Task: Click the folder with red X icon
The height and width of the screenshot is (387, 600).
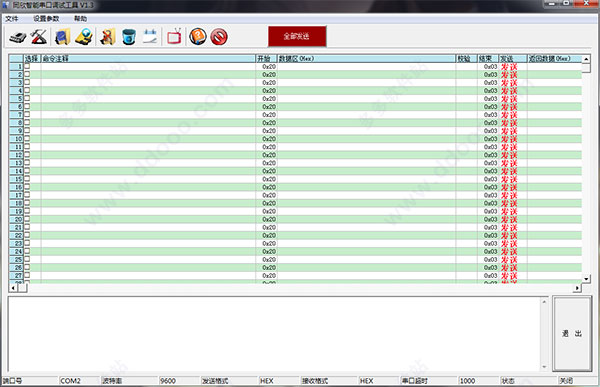Action: tap(108, 37)
